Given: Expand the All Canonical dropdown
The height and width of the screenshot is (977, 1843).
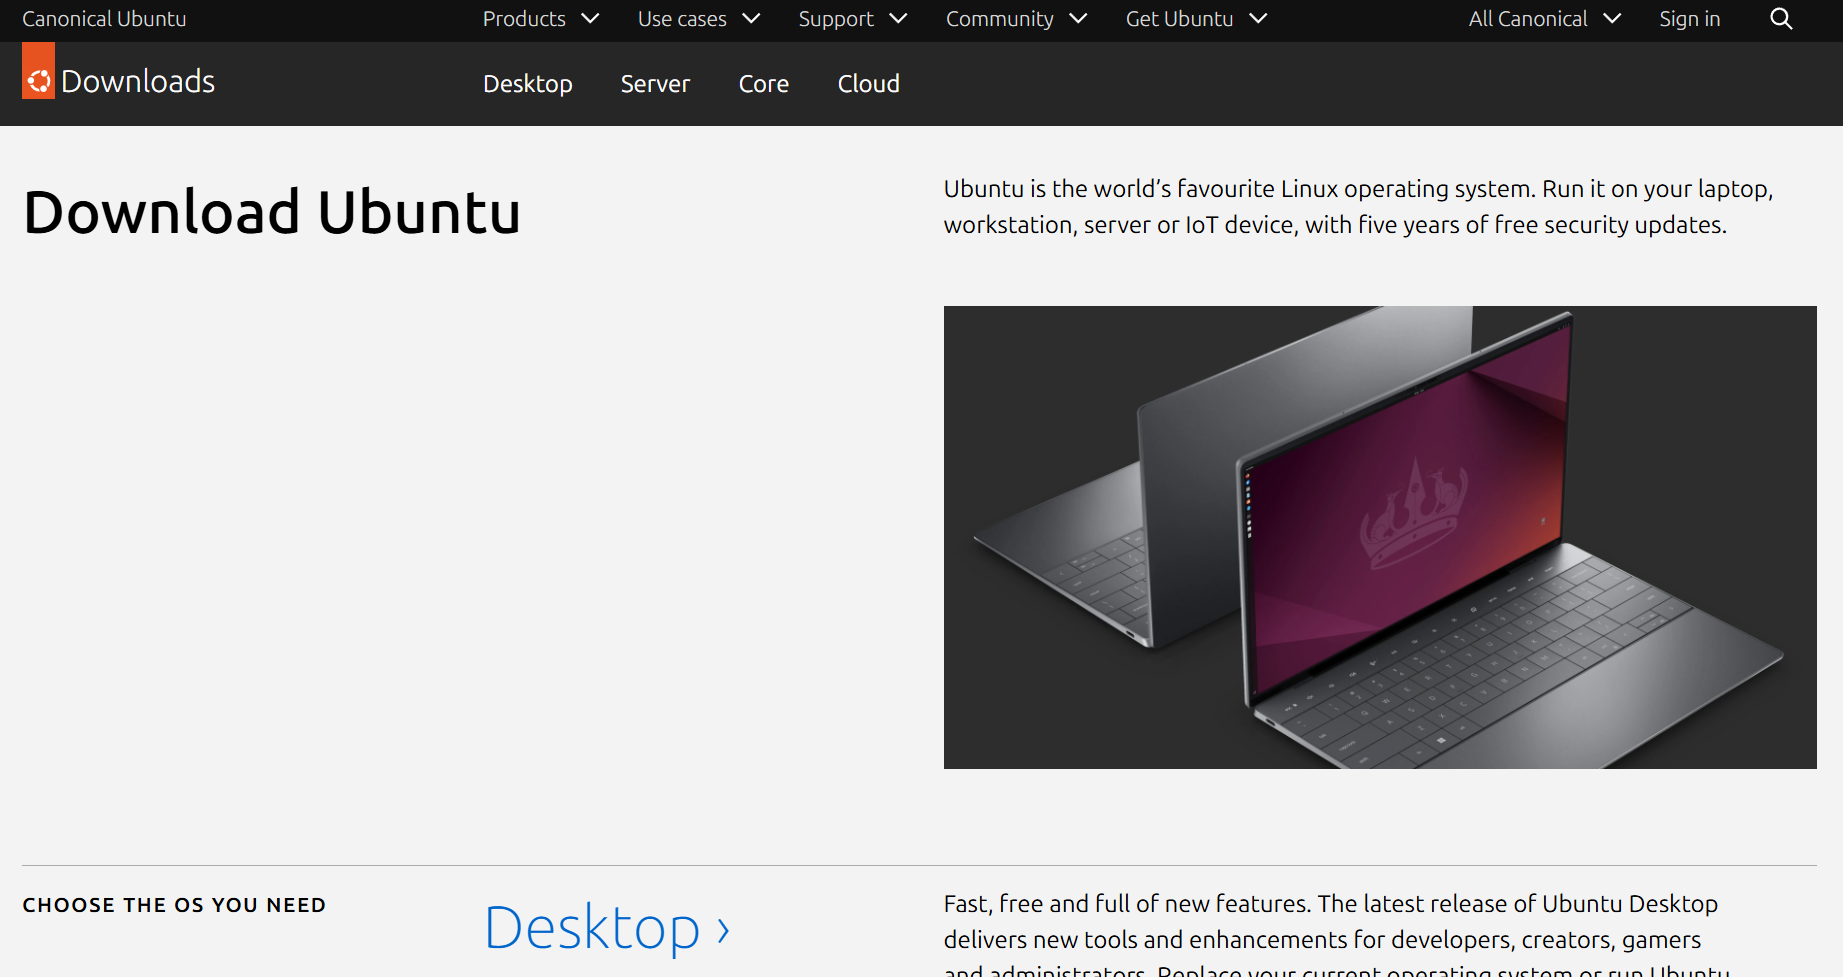Looking at the screenshot, I should click(1544, 19).
